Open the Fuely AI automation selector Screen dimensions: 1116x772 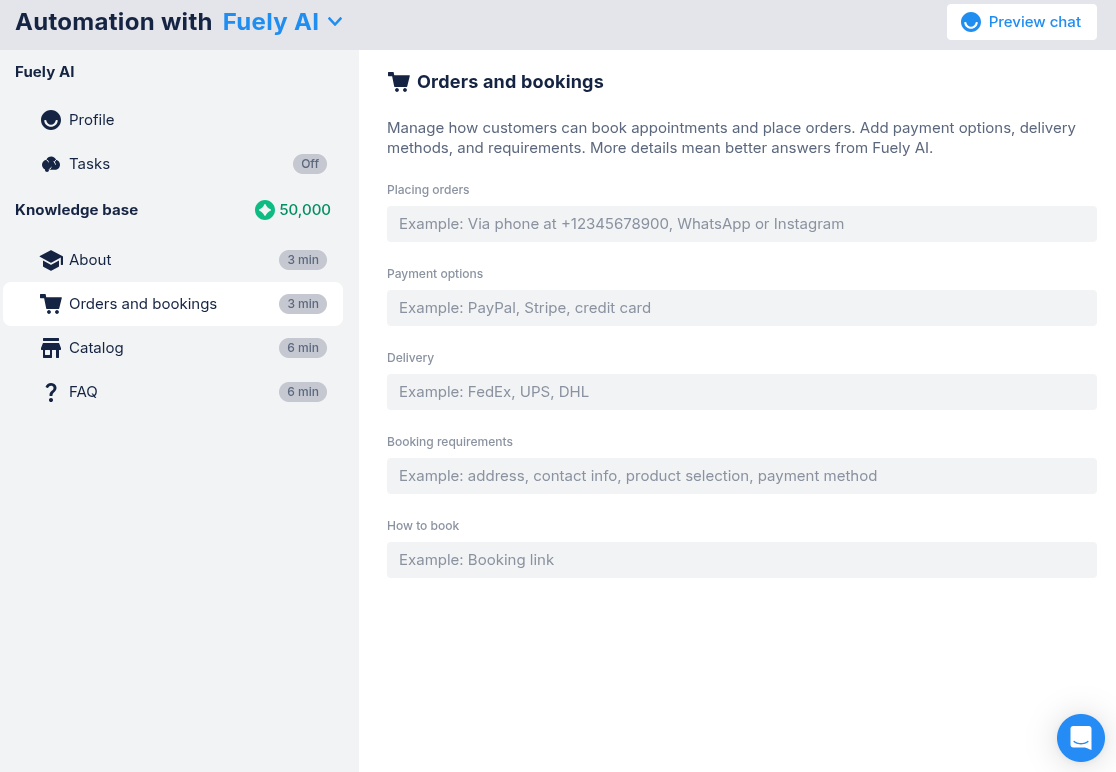271,22
